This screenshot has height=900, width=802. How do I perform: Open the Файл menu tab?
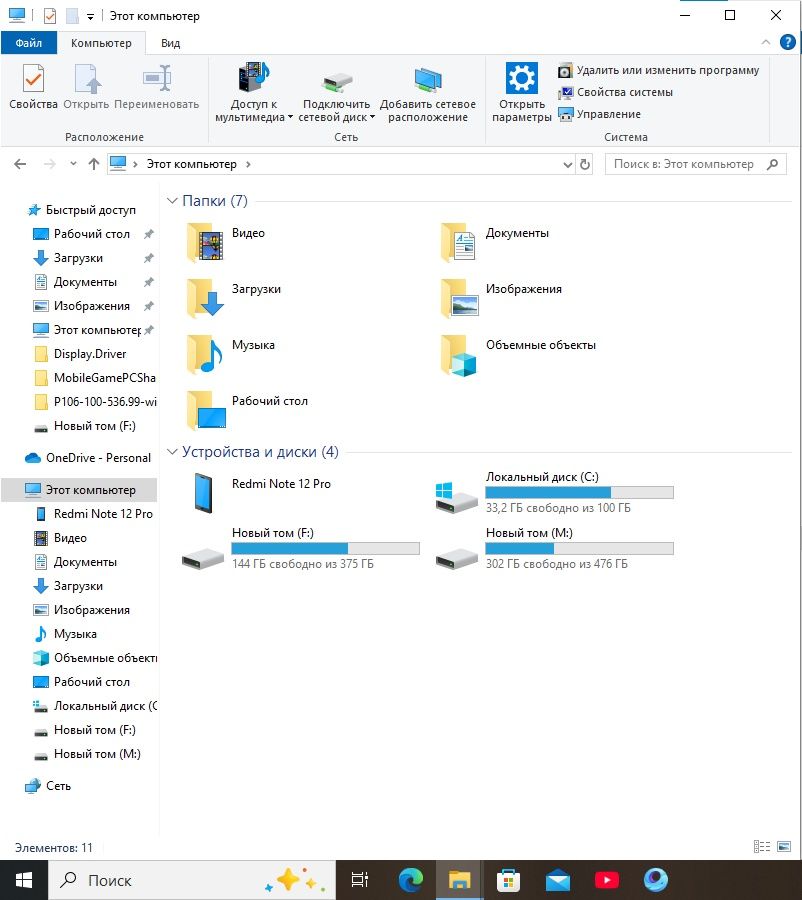[29, 43]
